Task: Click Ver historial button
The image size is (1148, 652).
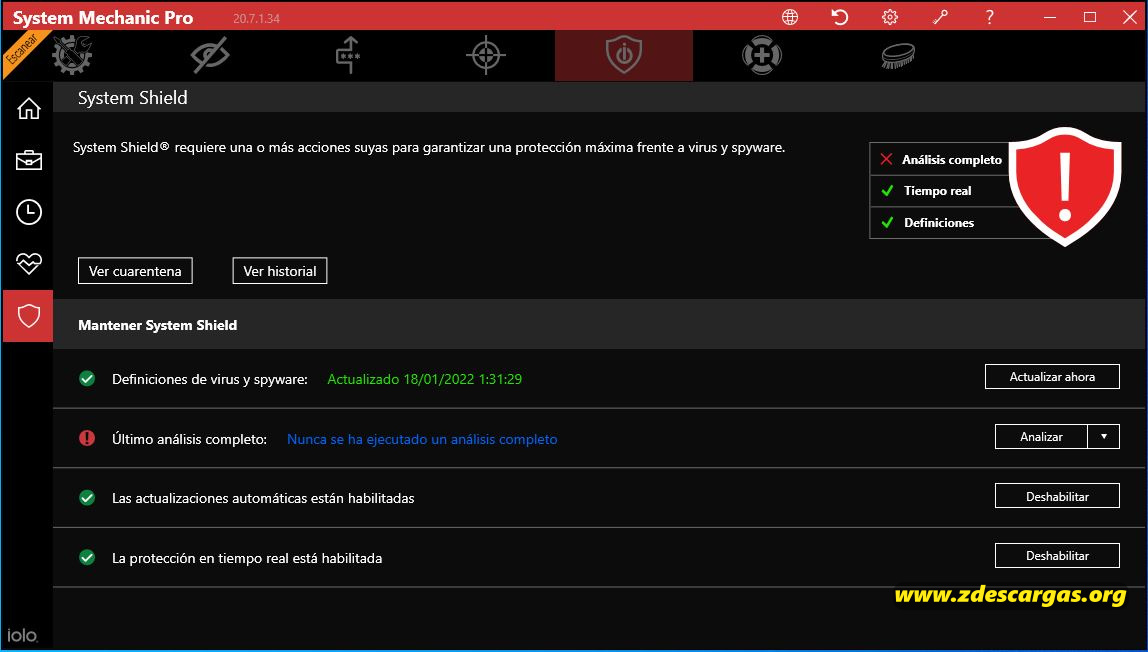Action: click(280, 271)
